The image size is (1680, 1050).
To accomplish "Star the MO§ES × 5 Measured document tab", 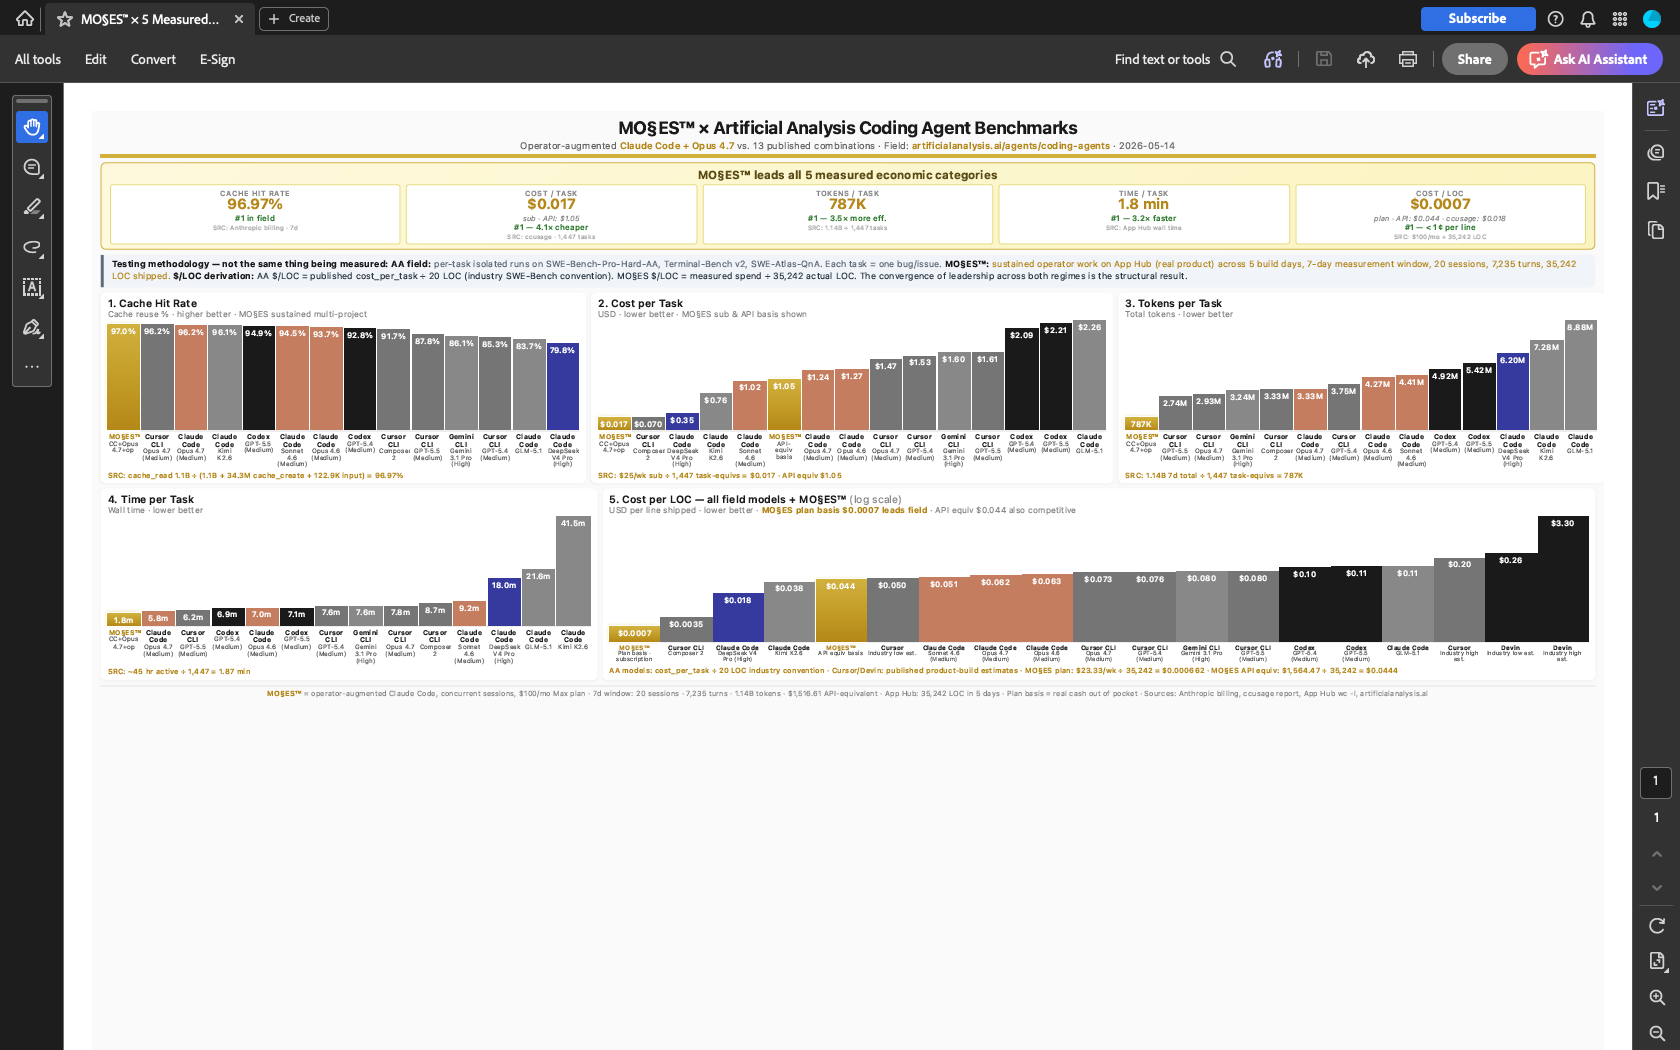I will [x=65, y=19].
